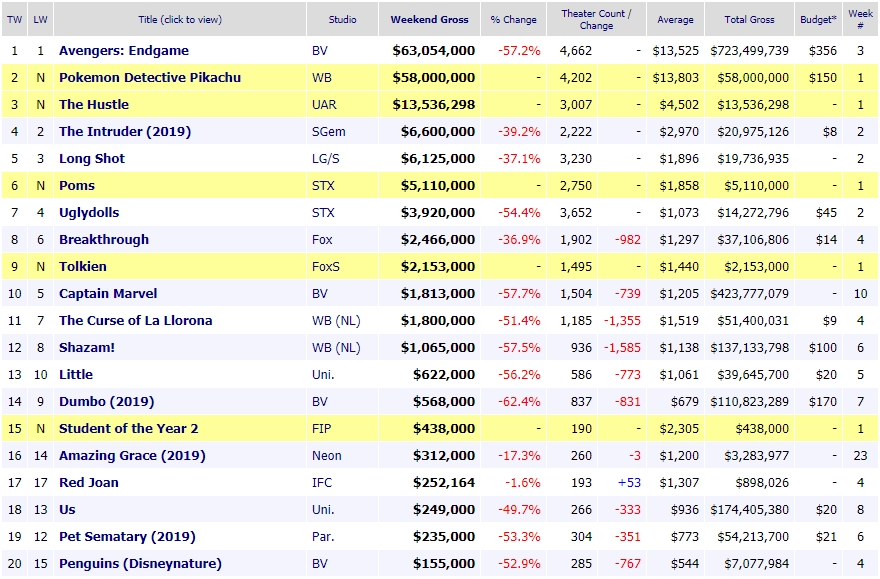Screen dimensions: 880x579
Task: Click SGem studio in The Intruder row
Action: [x=328, y=131]
